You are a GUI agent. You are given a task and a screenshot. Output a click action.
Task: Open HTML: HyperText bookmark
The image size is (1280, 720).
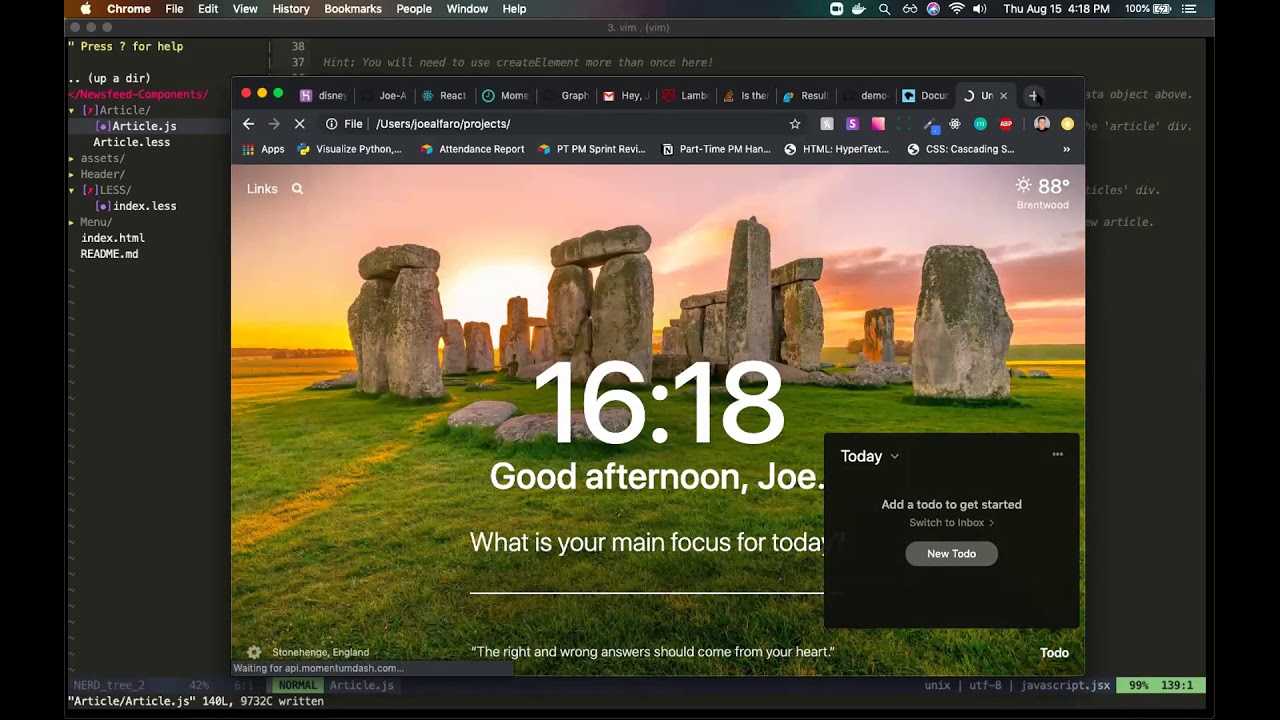tap(837, 149)
